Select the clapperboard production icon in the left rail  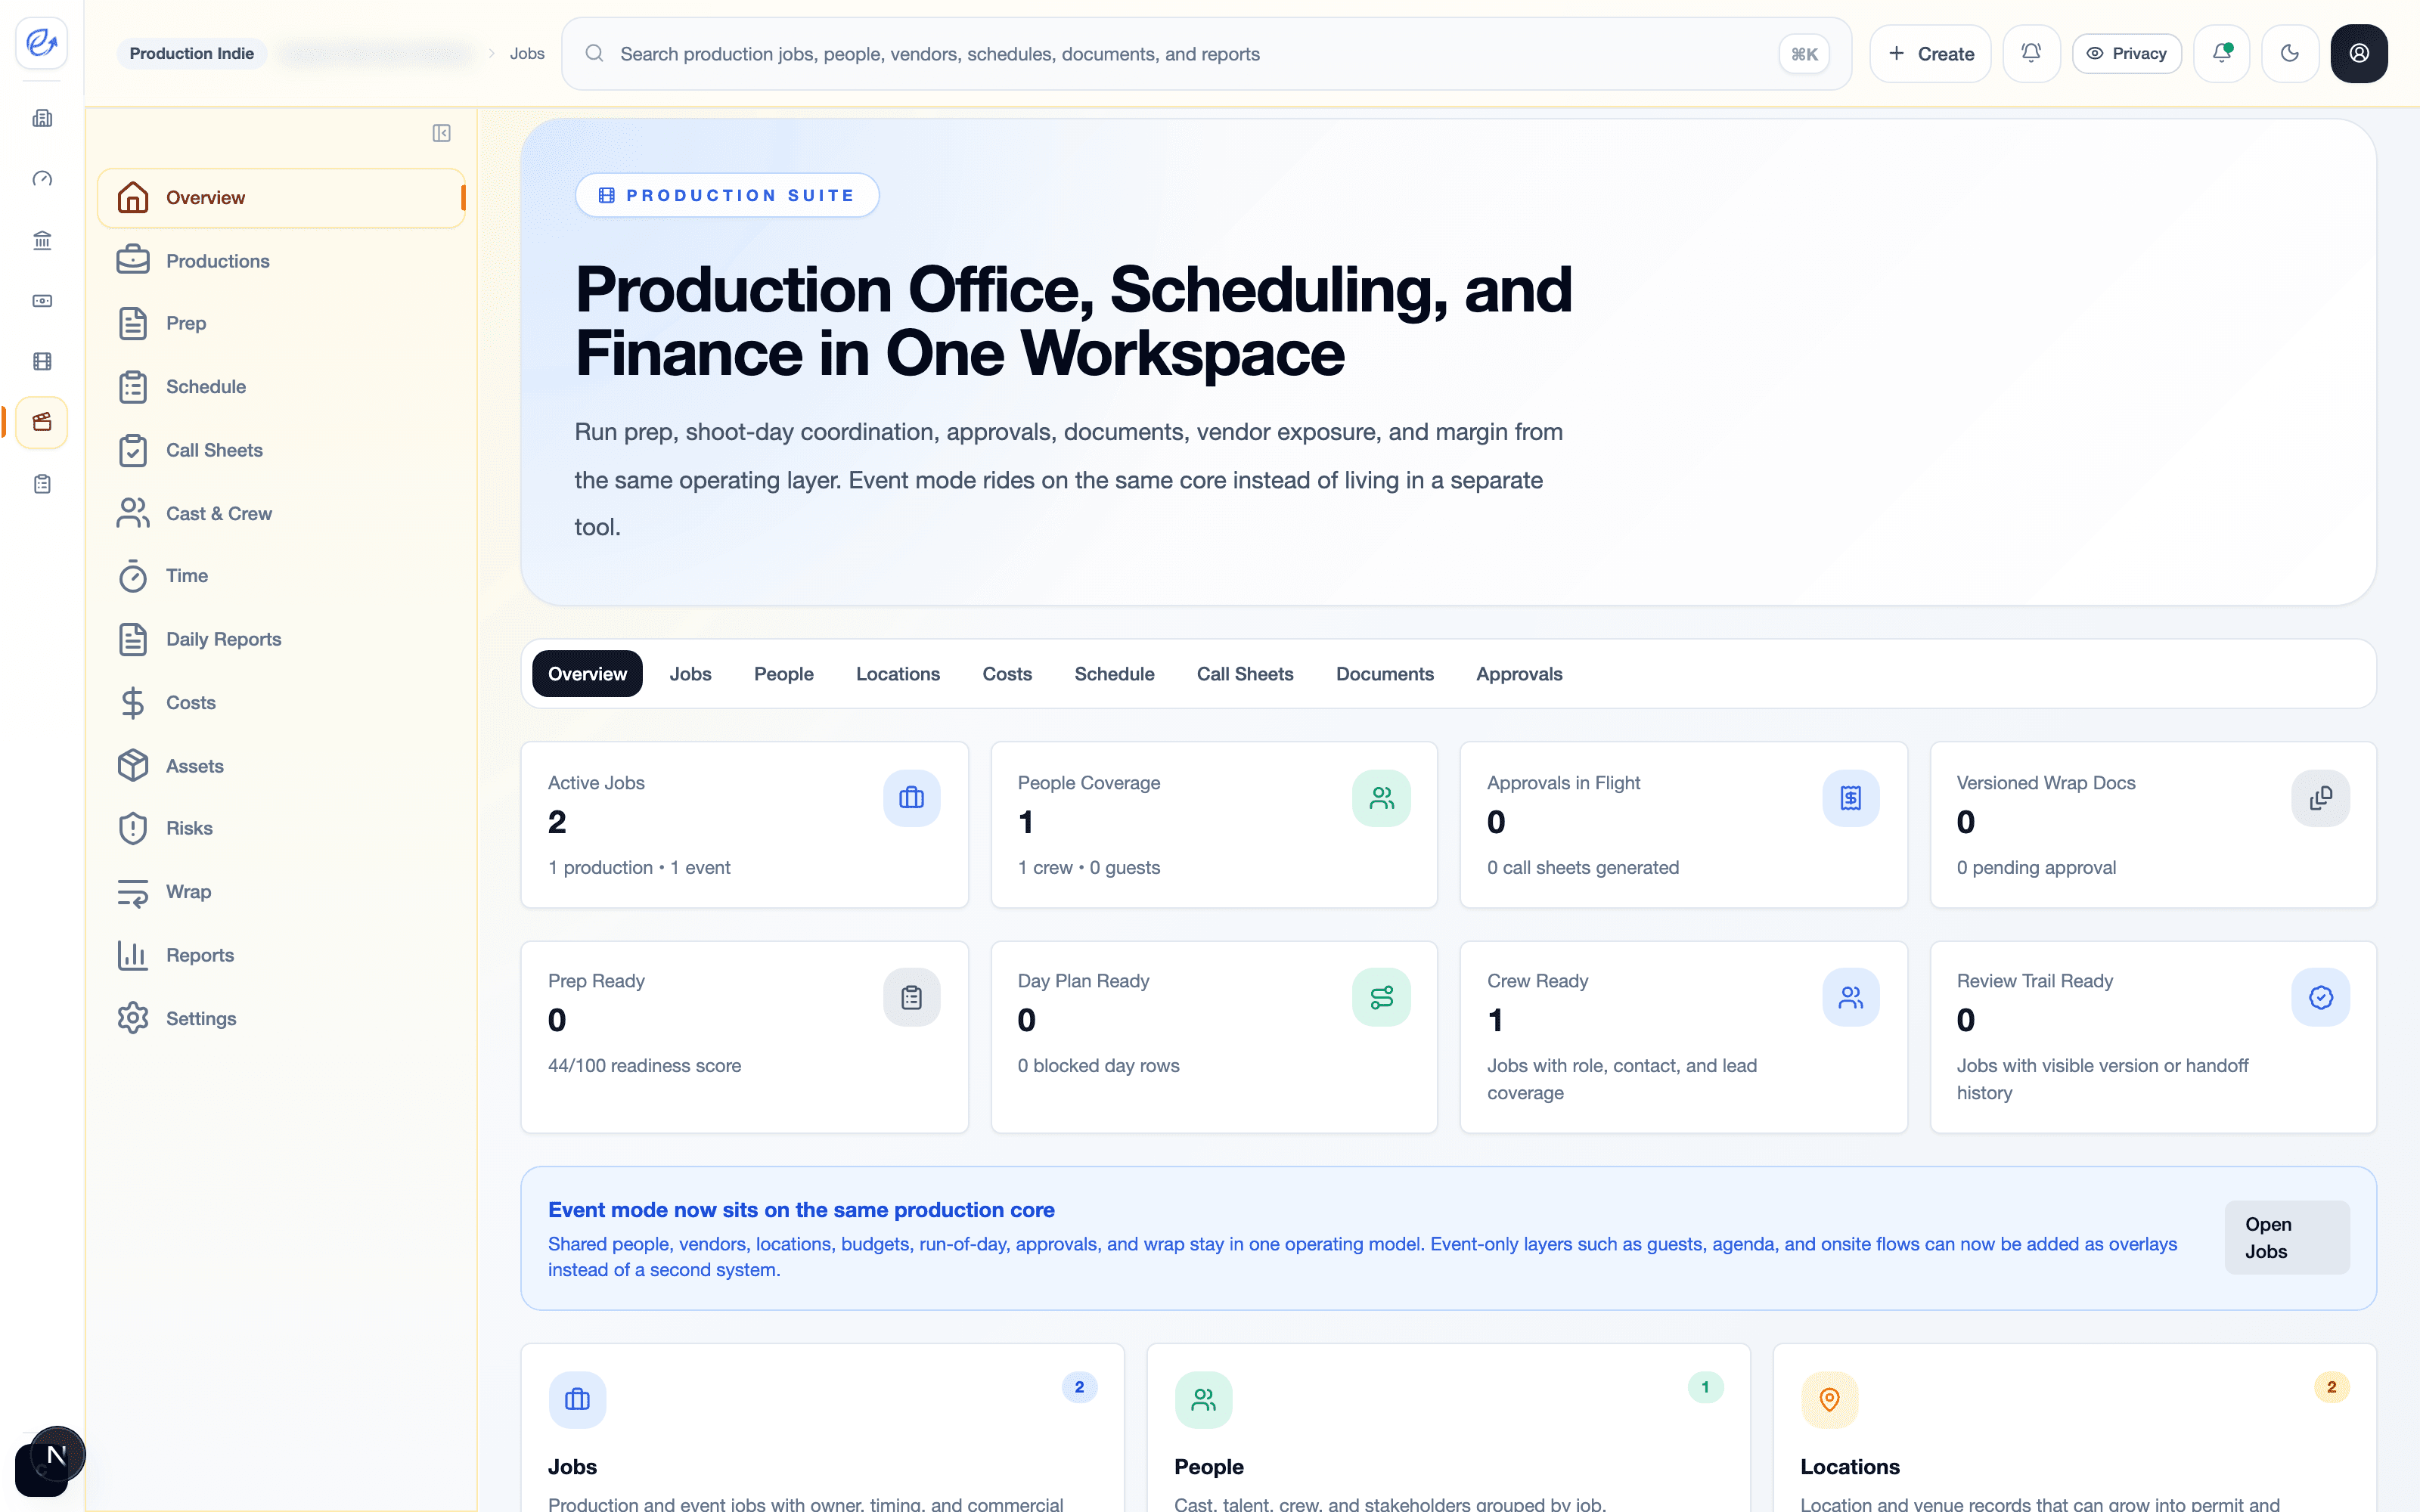[42, 422]
